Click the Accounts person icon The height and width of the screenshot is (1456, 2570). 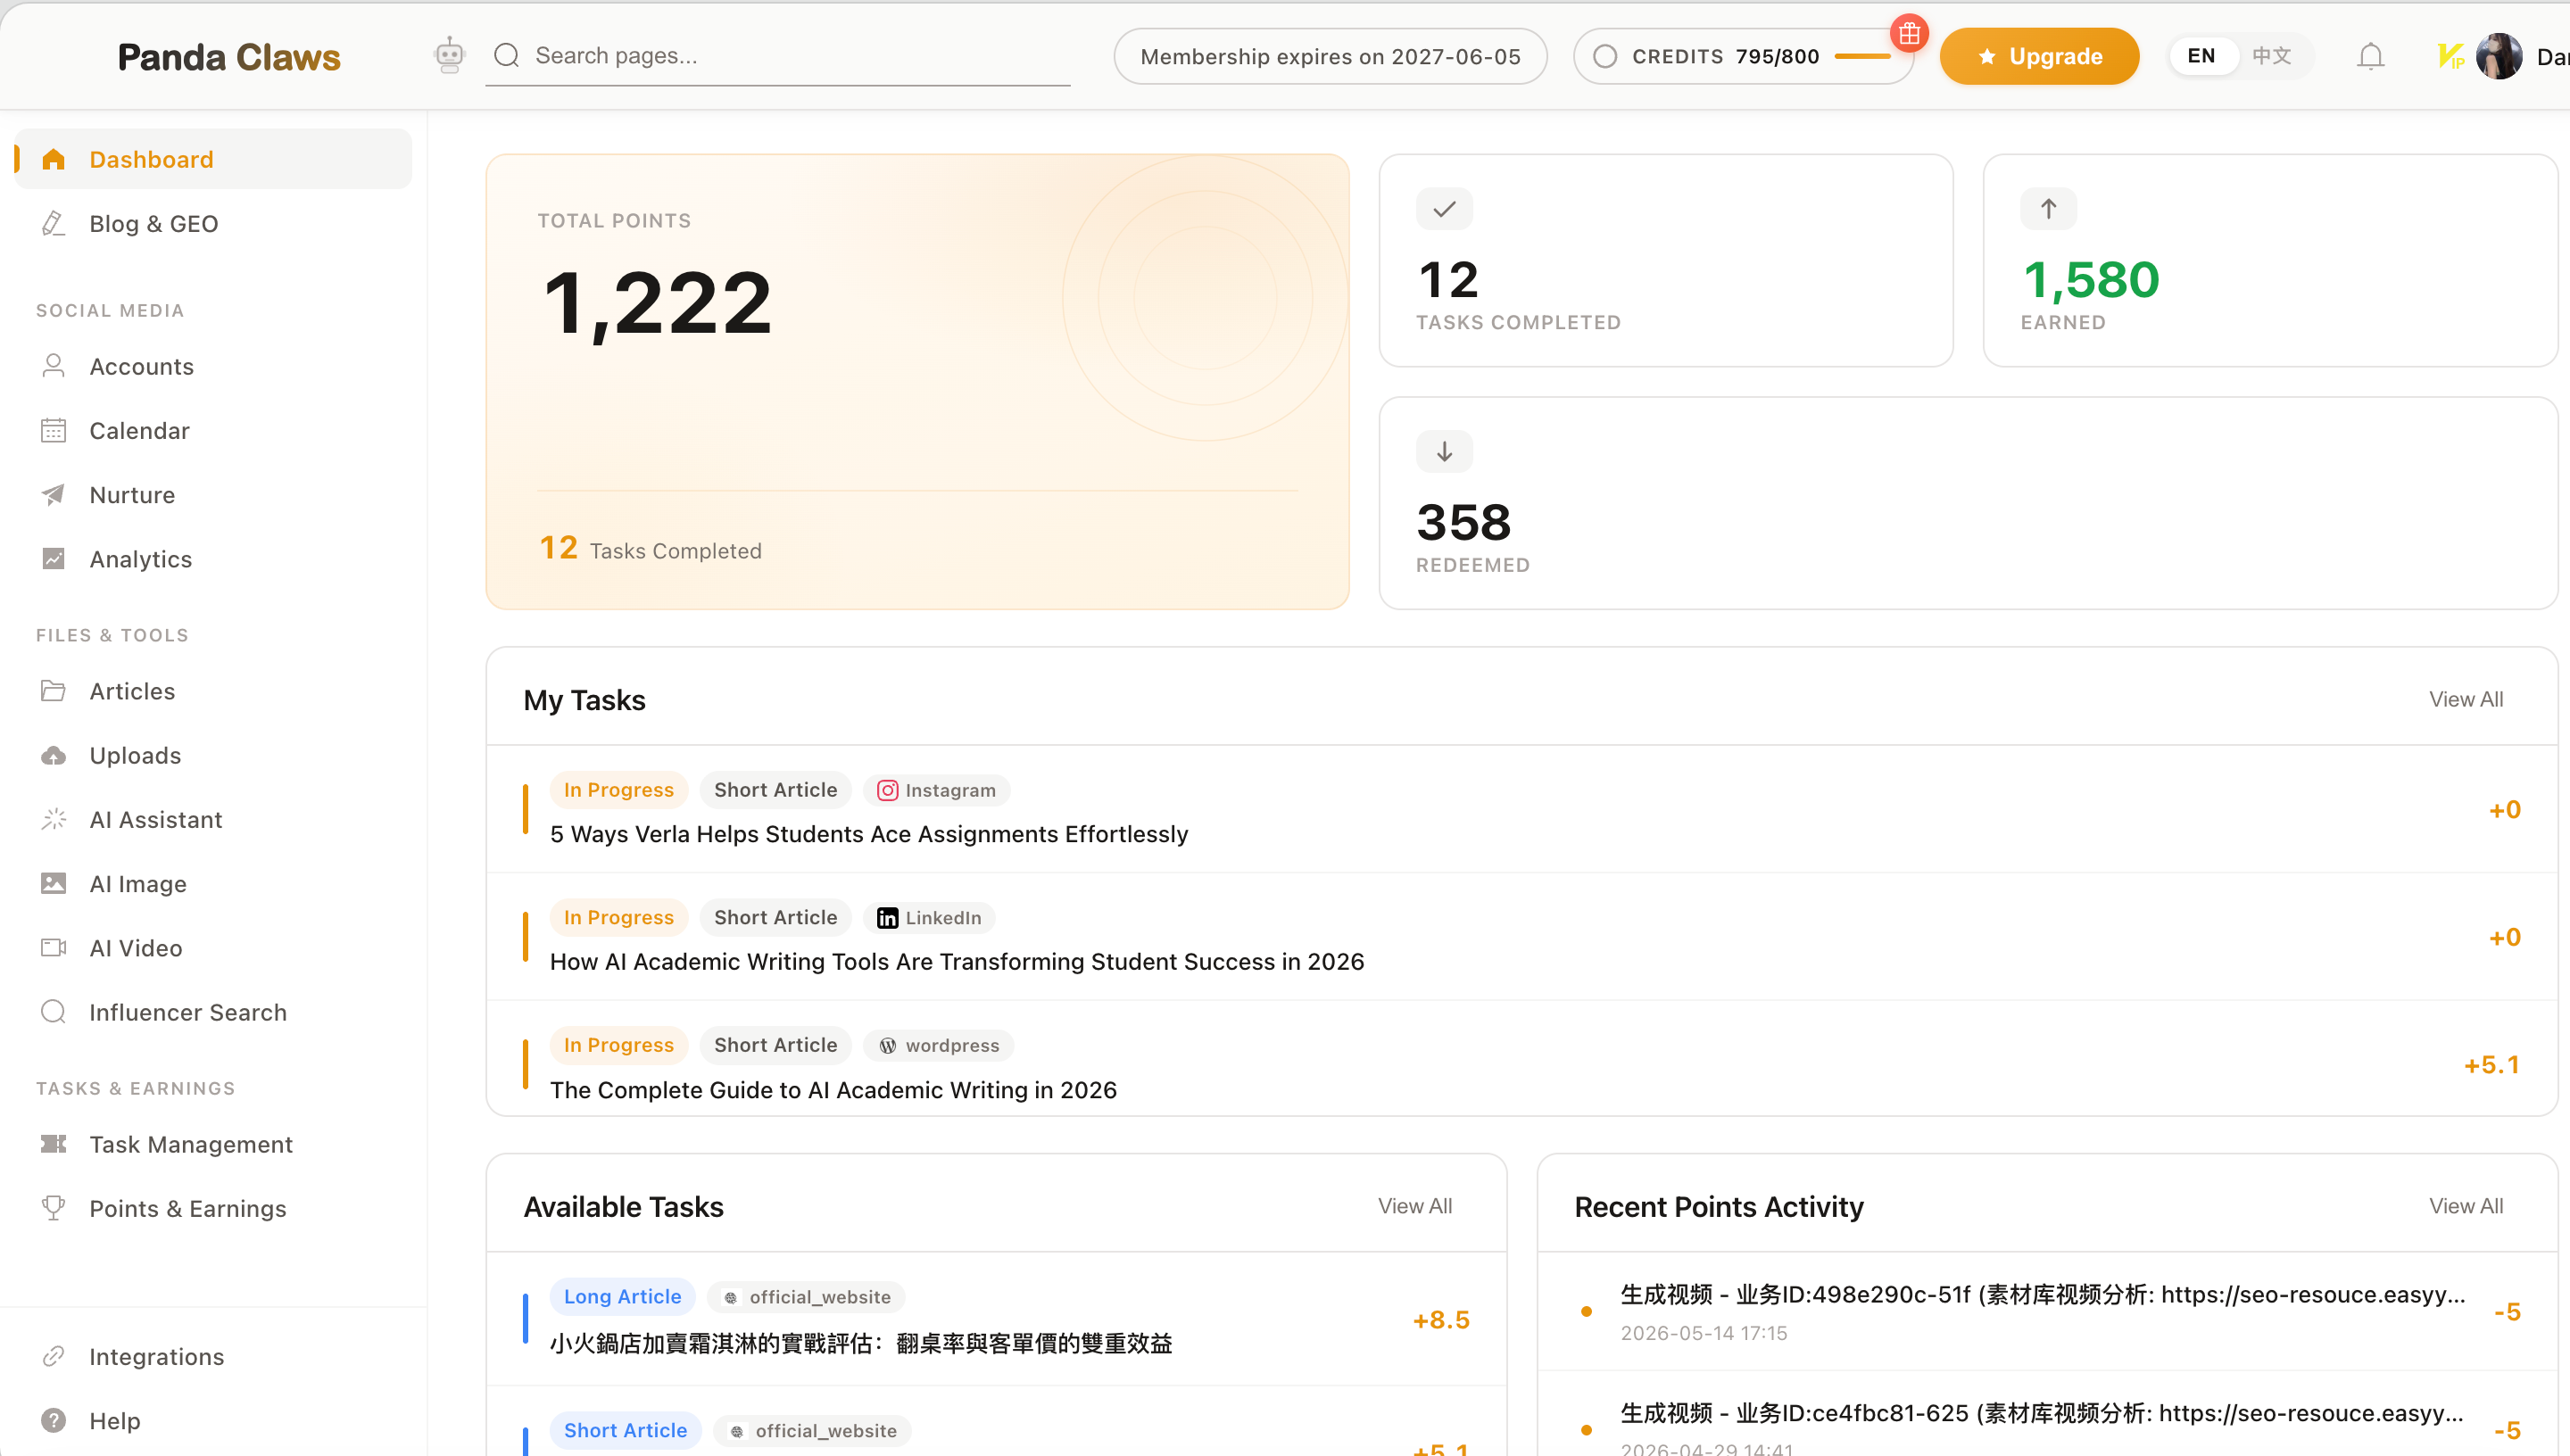pos(54,366)
